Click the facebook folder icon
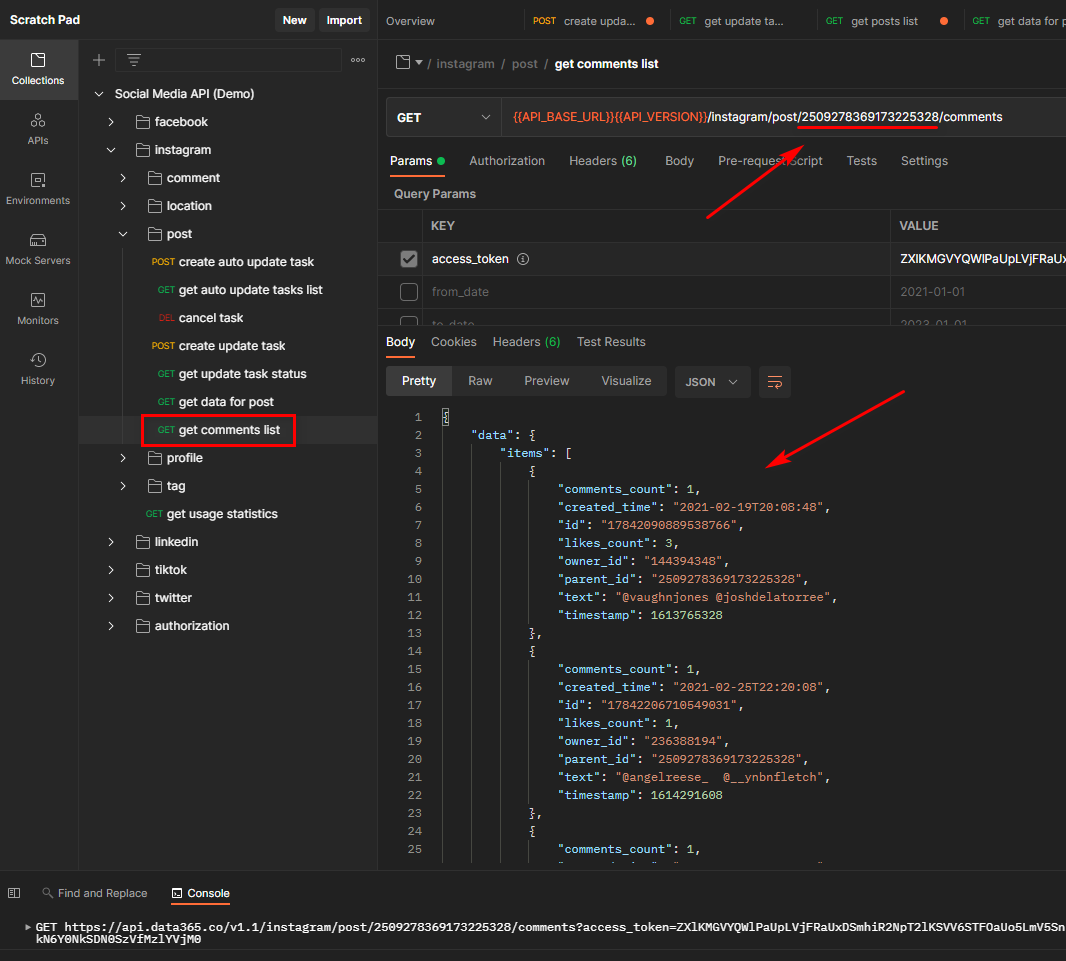The height and width of the screenshot is (961, 1066). [x=143, y=122]
